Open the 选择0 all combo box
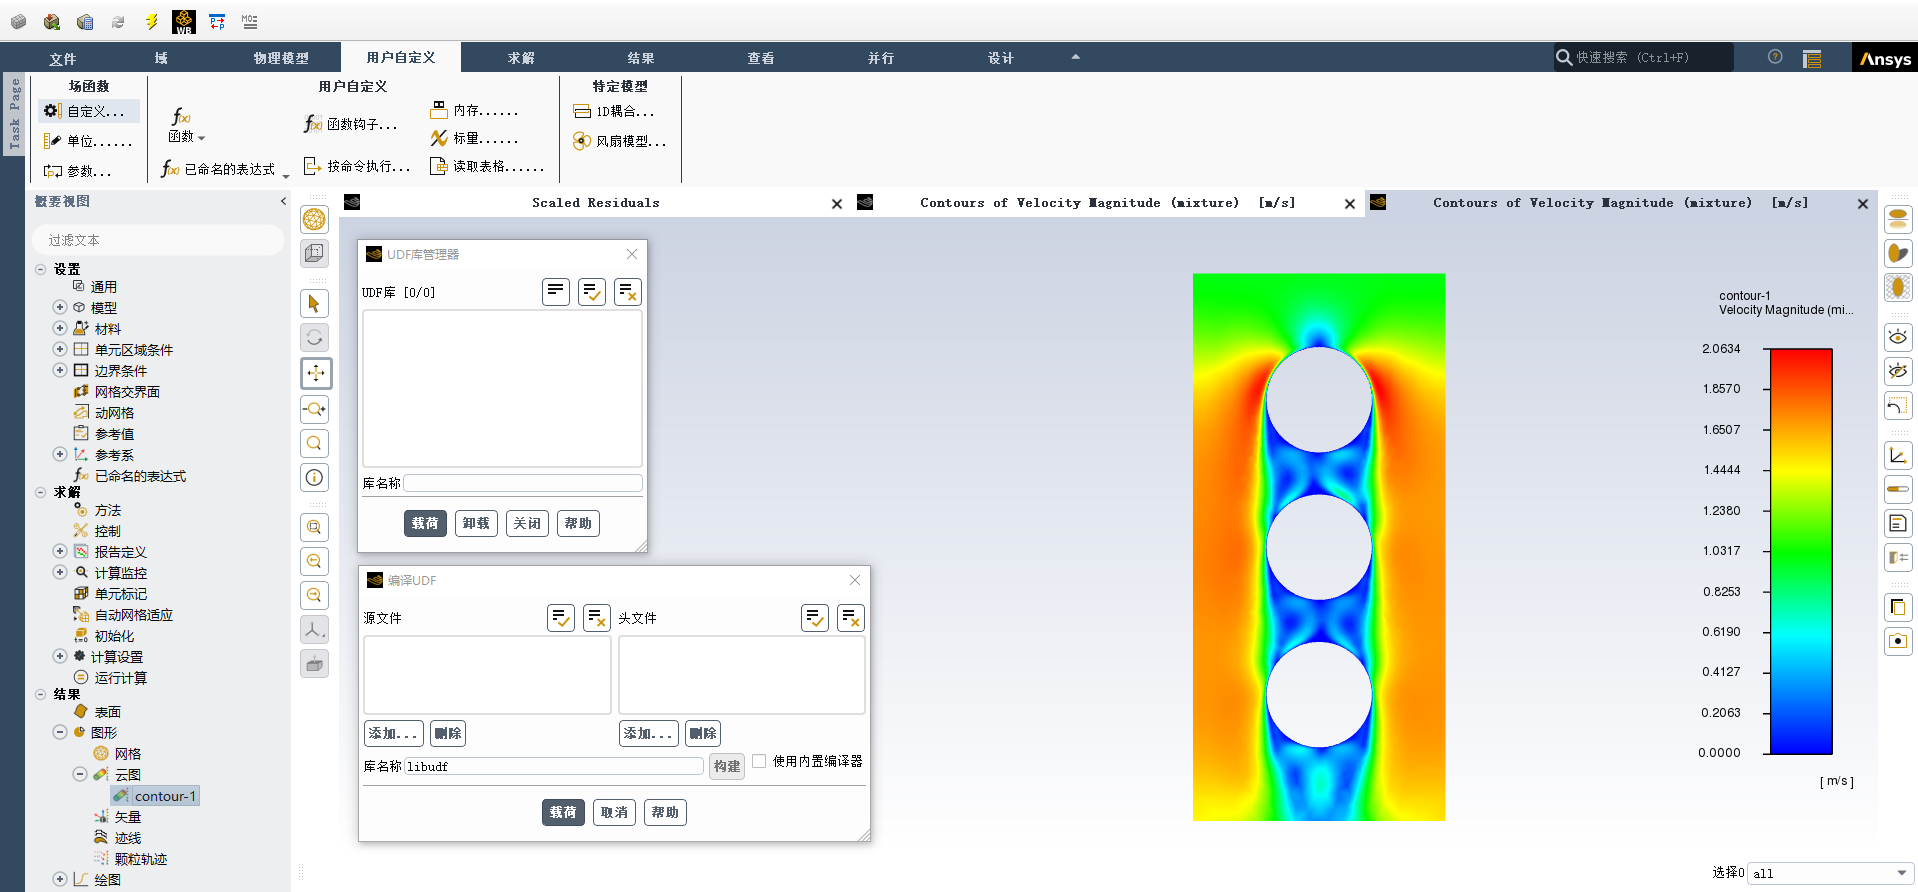This screenshot has width=1918, height=892. [1830, 873]
